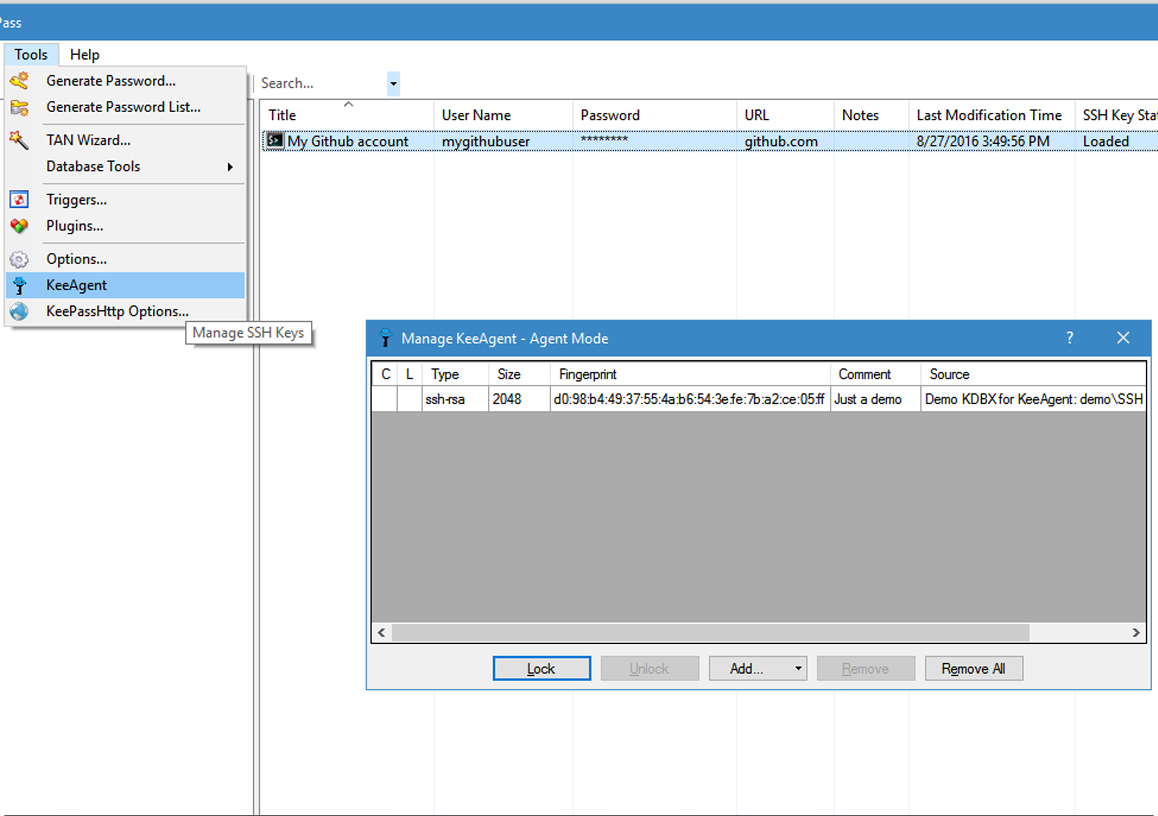Click the KeePassHttp Options globe icon
Image resolution: width=1158 pixels, height=816 pixels.
click(19, 311)
